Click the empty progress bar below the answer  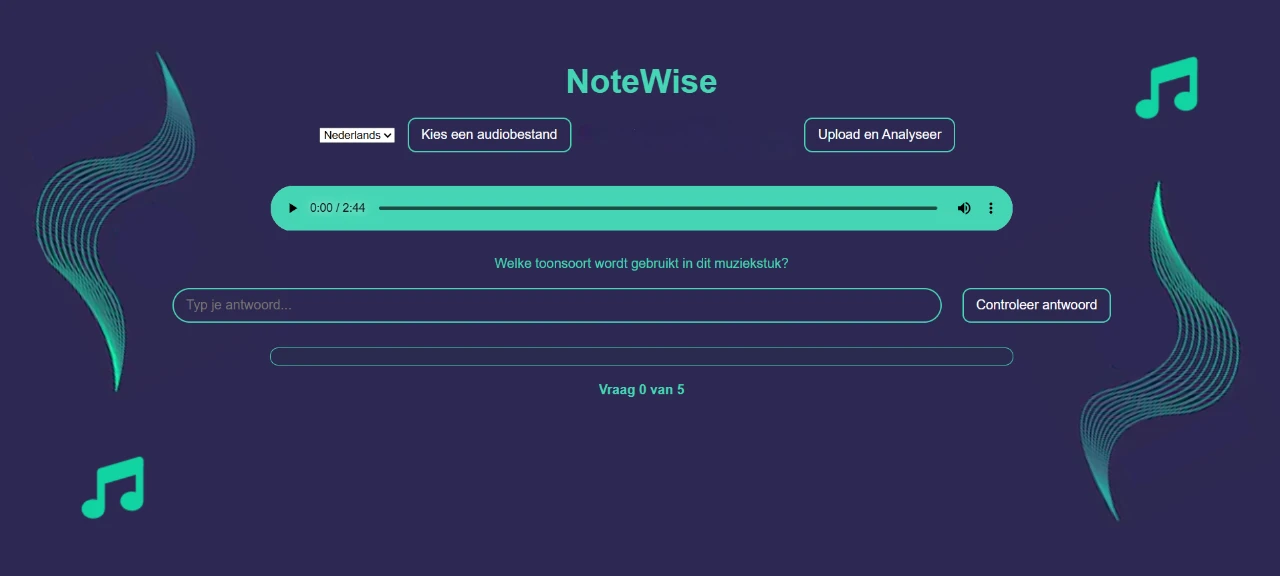coord(641,356)
